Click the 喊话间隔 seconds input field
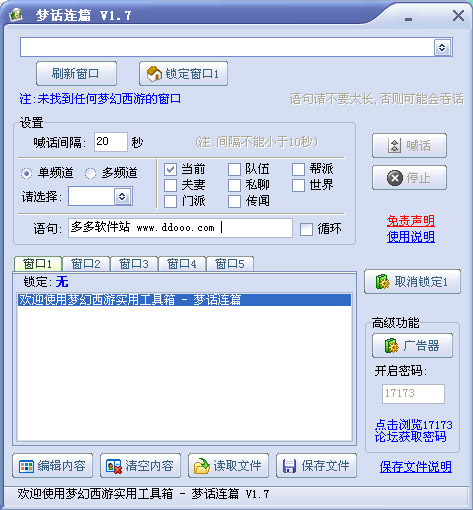The width and height of the screenshot is (473, 510). (x=111, y=142)
